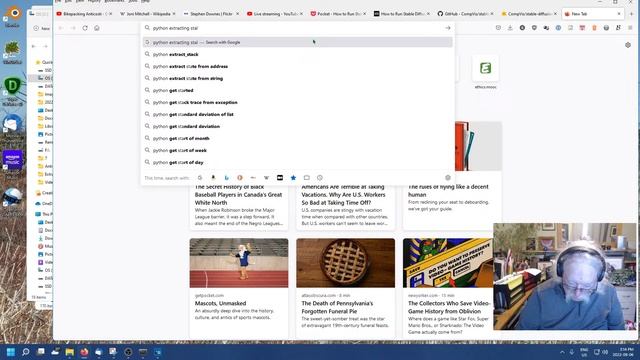Choose suggestion 'python get standard deviation of list'

(x=298, y=114)
